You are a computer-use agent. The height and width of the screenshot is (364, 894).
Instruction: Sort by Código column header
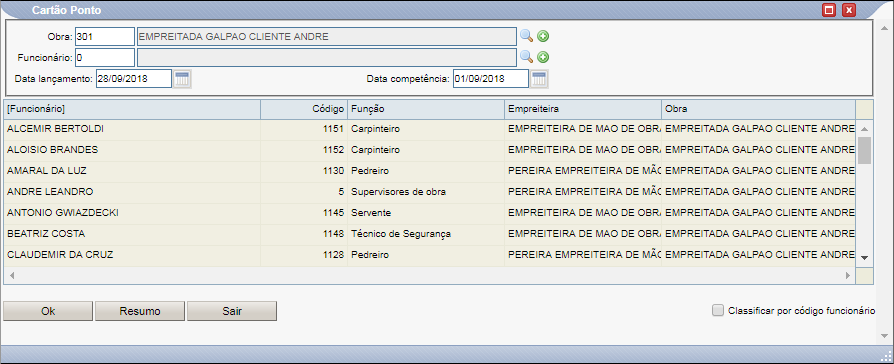point(304,109)
